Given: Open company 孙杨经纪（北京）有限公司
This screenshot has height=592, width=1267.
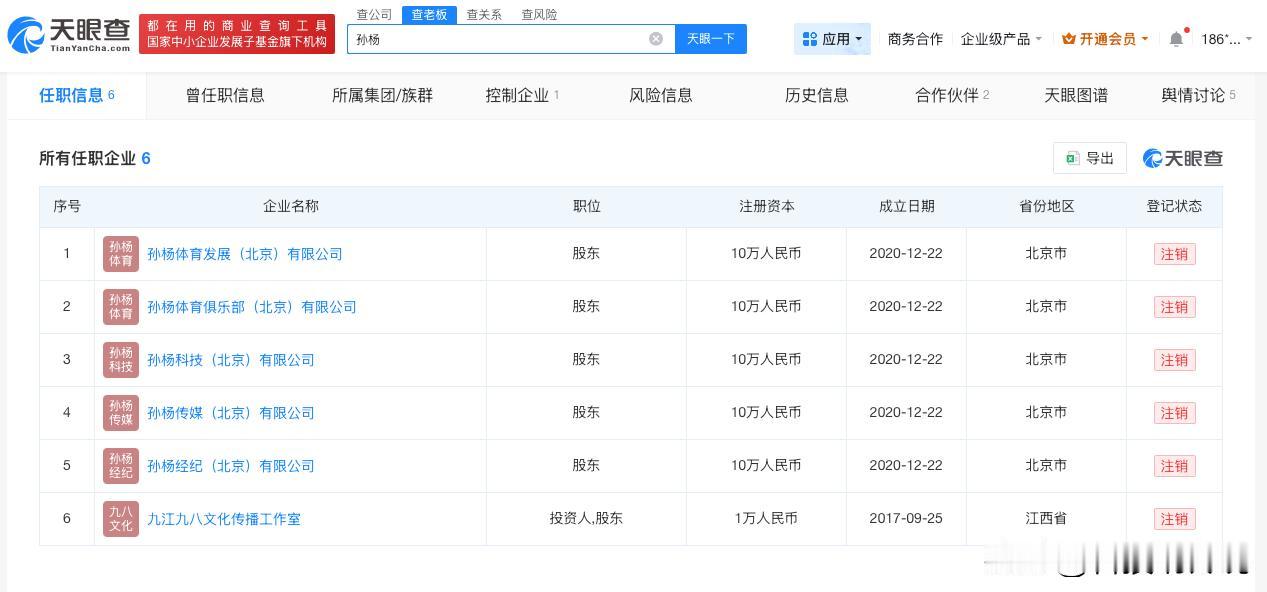Looking at the screenshot, I should [231, 466].
